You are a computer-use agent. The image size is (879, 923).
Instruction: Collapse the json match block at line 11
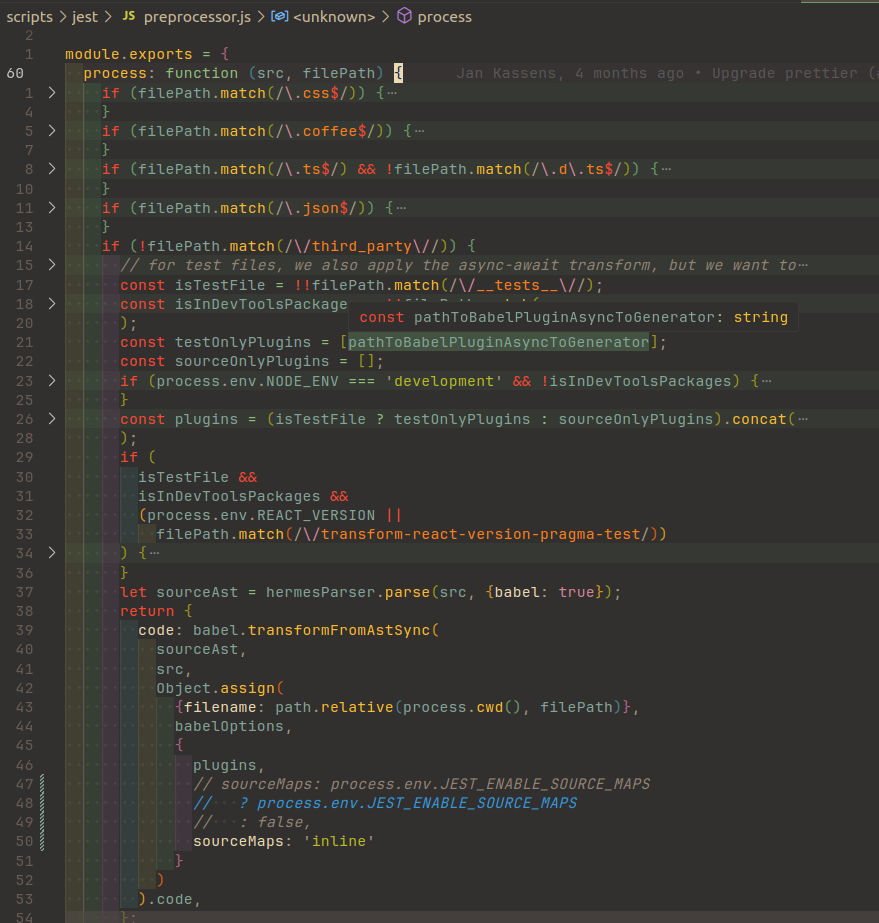[x=52, y=207]
